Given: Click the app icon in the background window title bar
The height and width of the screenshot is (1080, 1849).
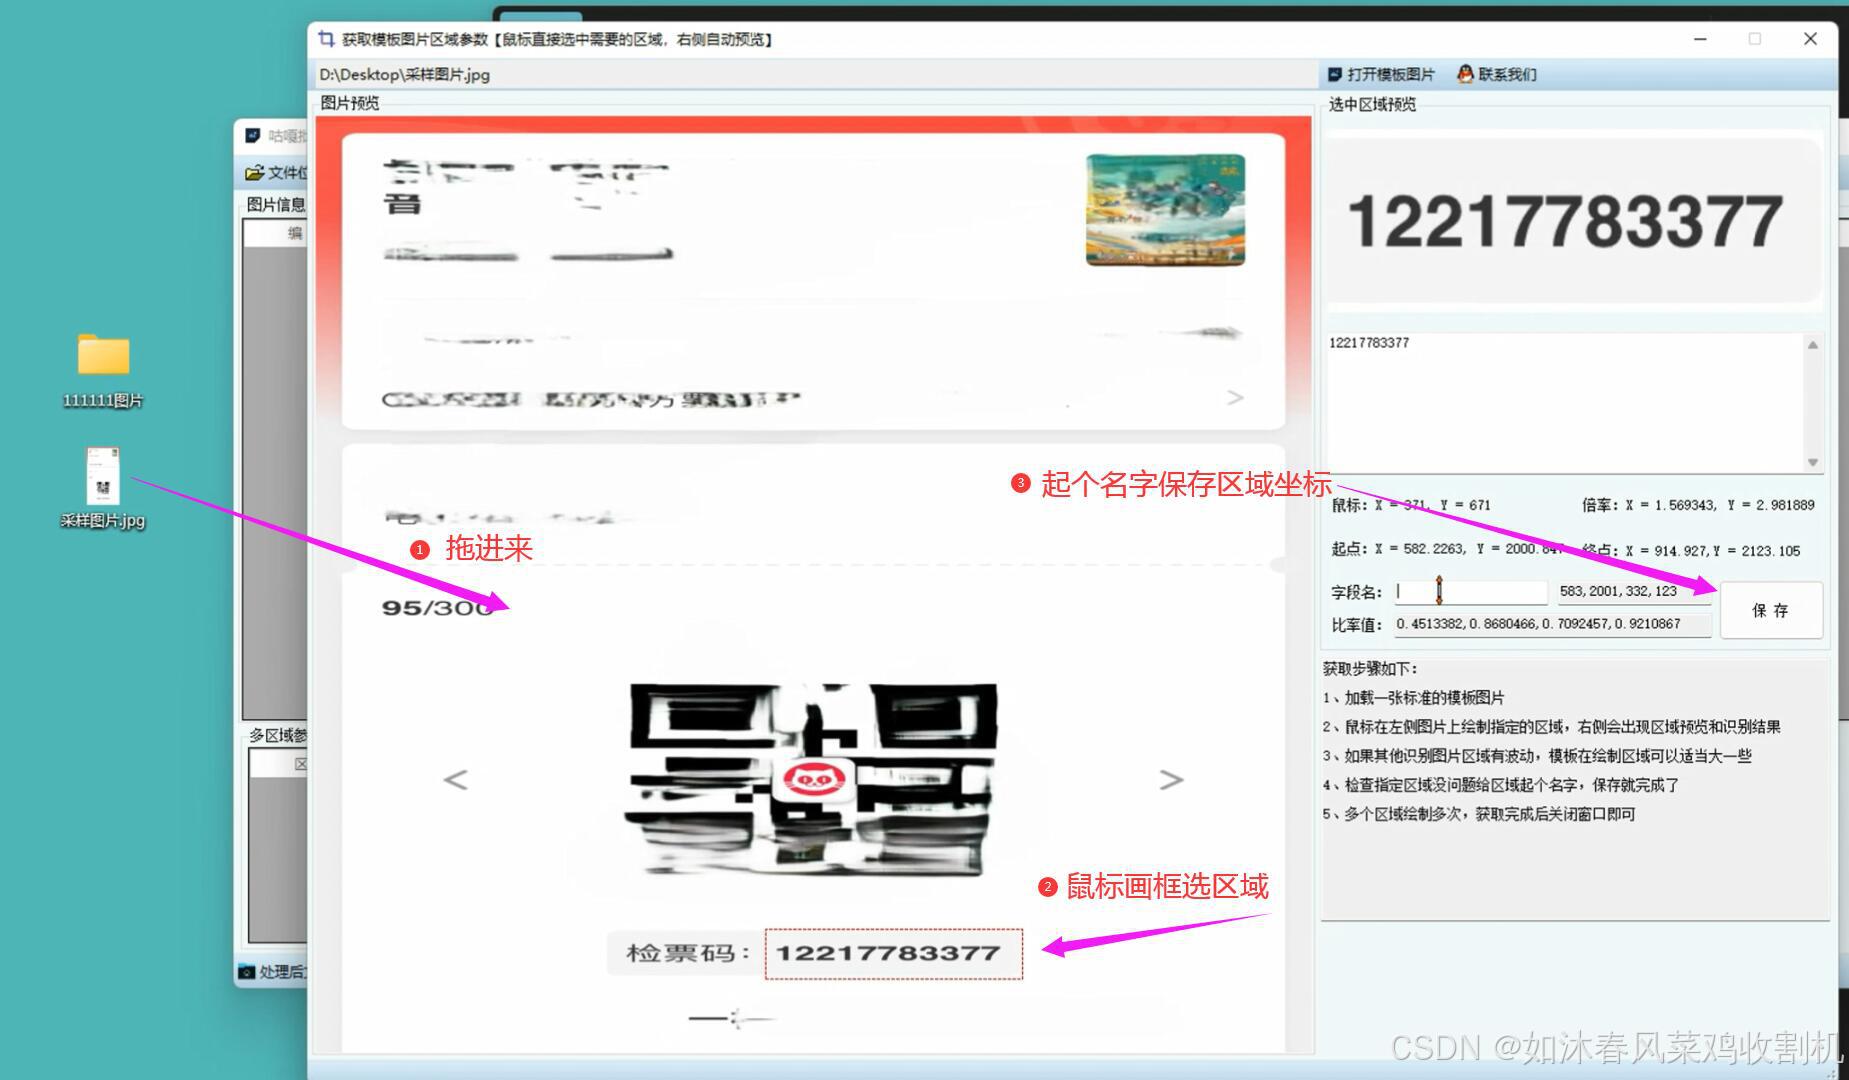Looking at the screenshot, I should 253,135.
